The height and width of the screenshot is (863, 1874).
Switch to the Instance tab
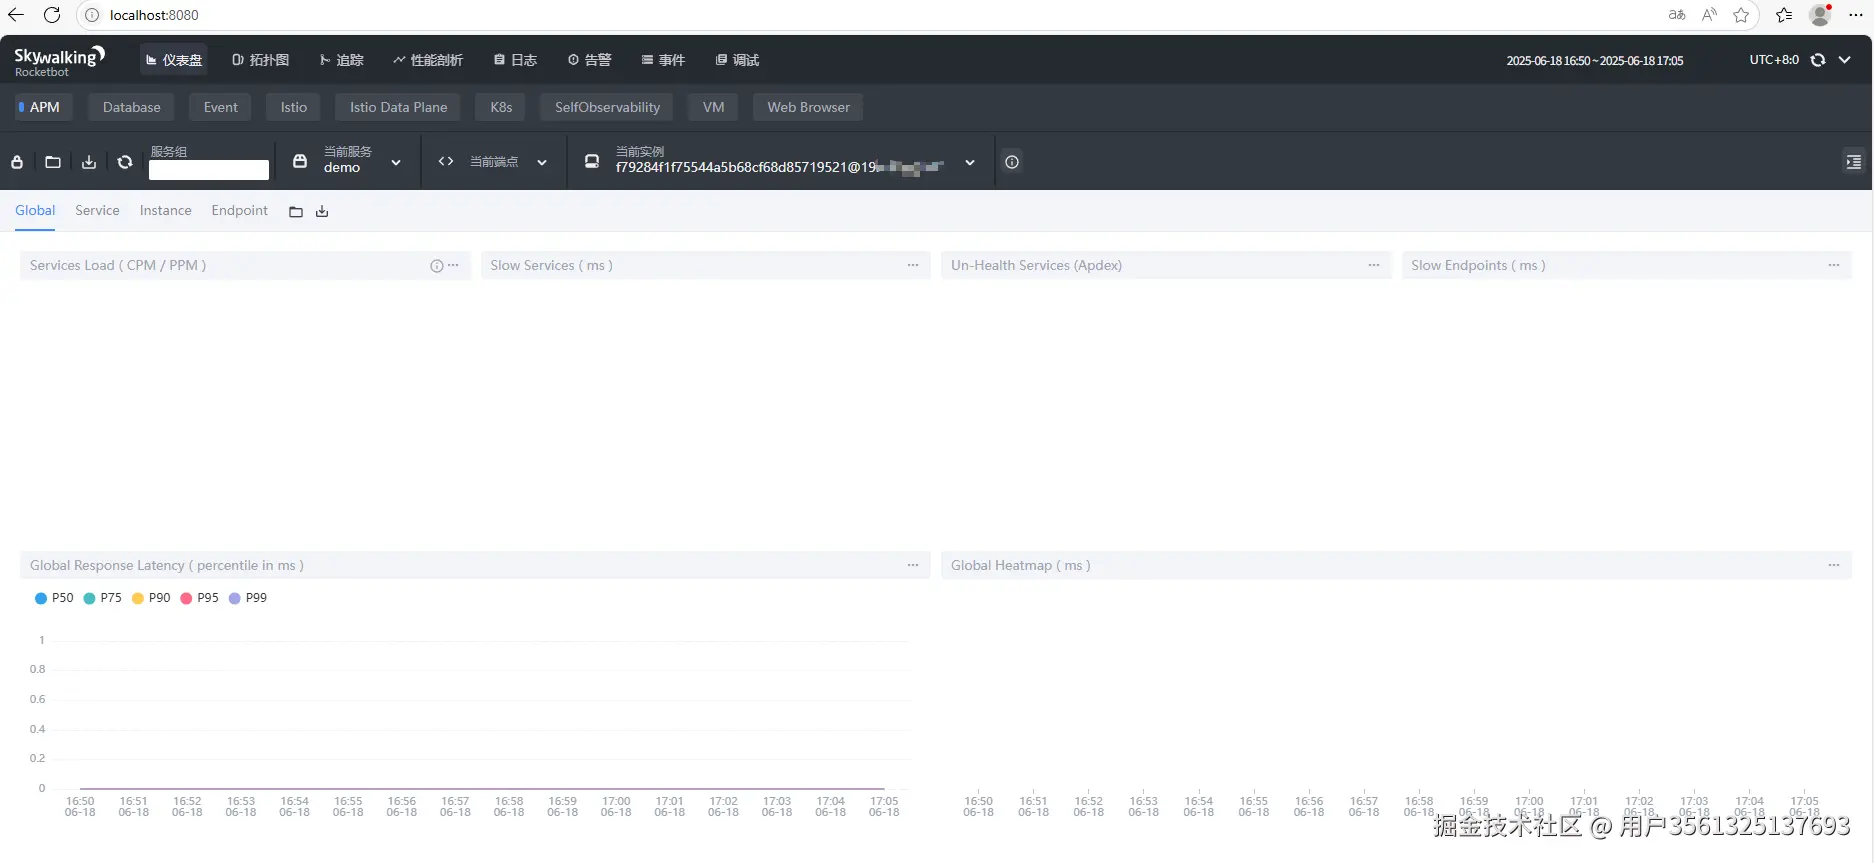coord(165,210)
